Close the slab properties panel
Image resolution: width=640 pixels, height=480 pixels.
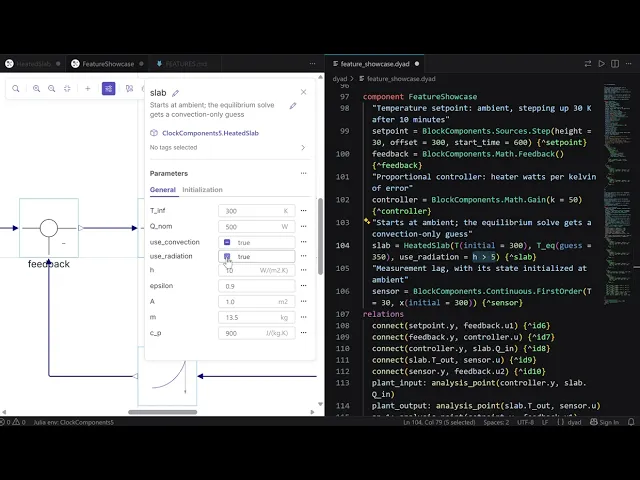[303, 92]
